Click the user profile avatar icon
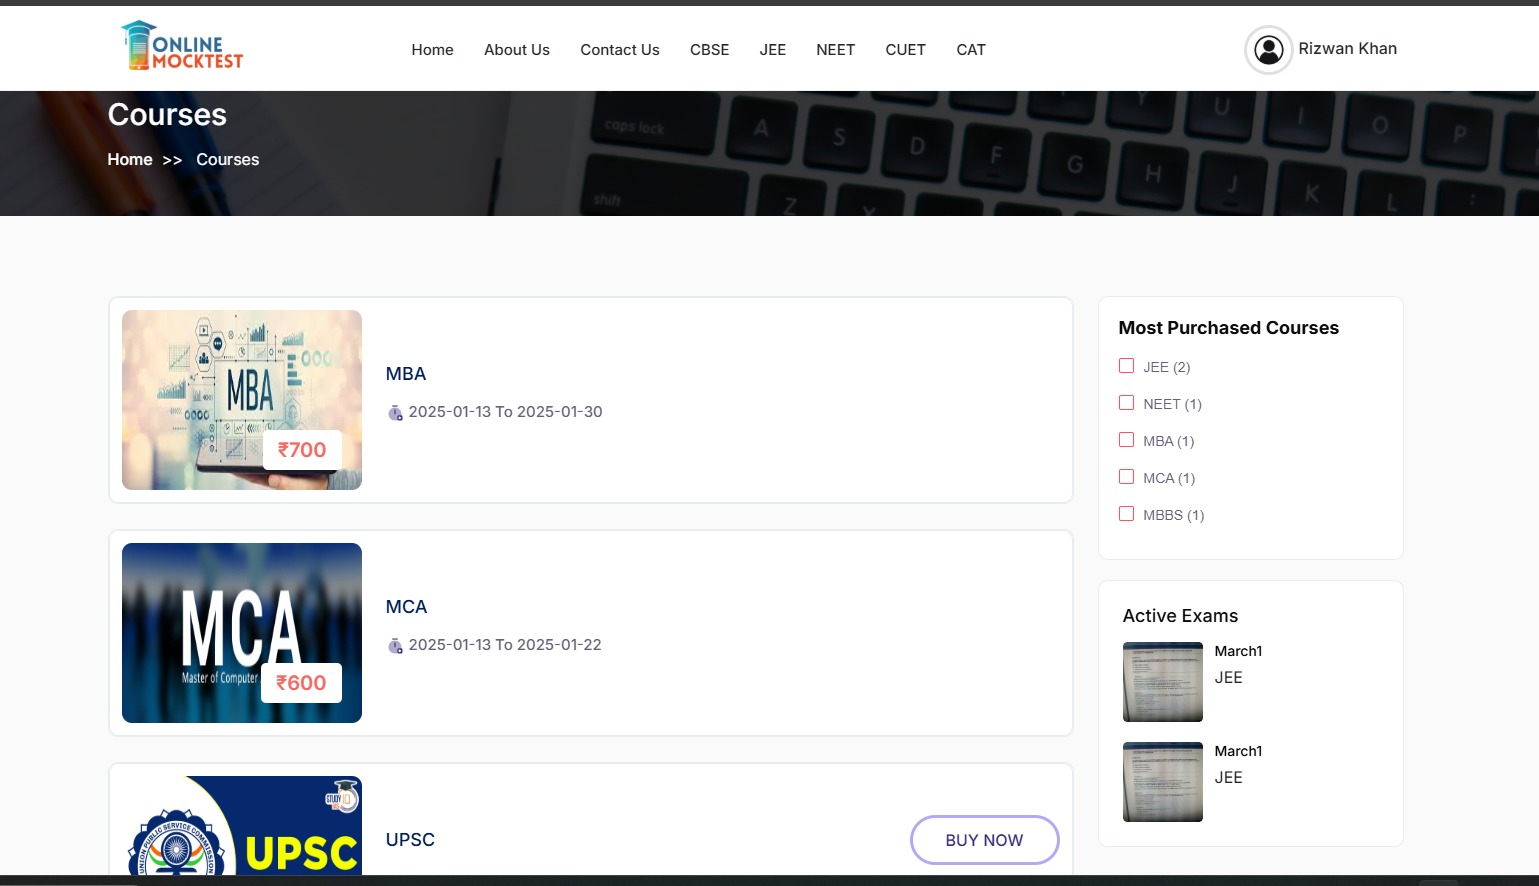Screen dimensions: 1539x886 pyautogui.click(x=1268, y=50)
